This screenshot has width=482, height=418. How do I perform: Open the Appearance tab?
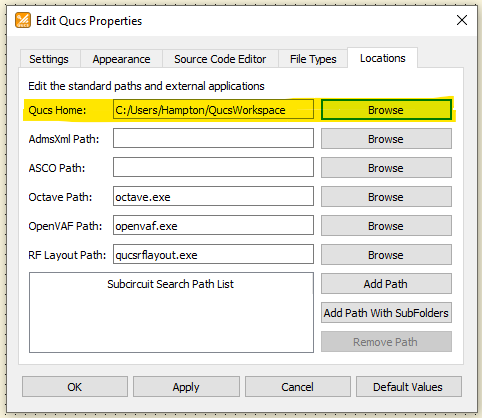tap(121, 59)
